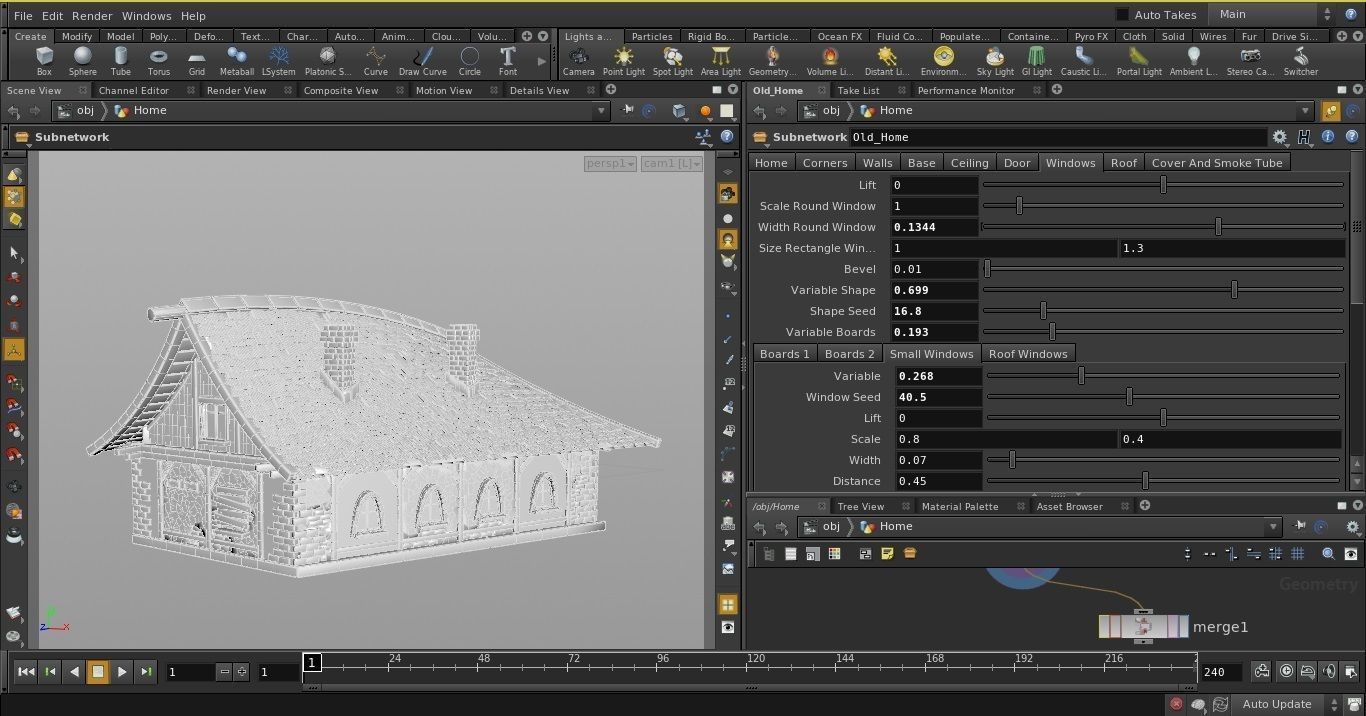Add a Stereo Camera rig
Screen dimensions: 1366x716
pos(1250,61)
